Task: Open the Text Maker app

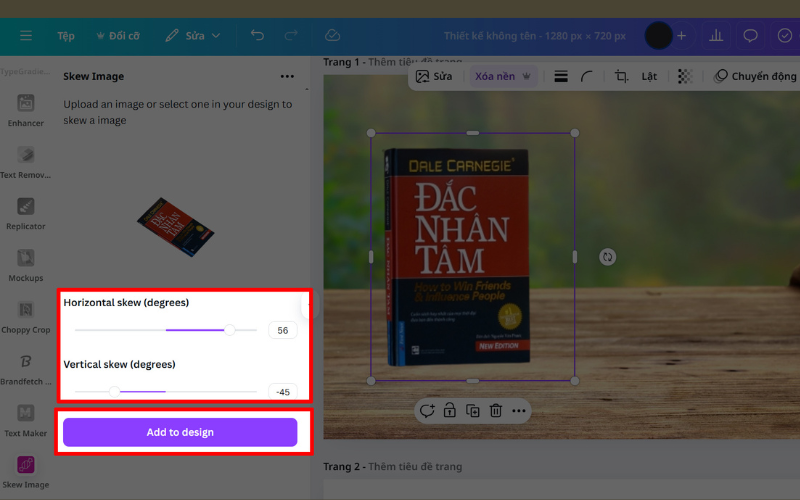Action: point(26,414)
